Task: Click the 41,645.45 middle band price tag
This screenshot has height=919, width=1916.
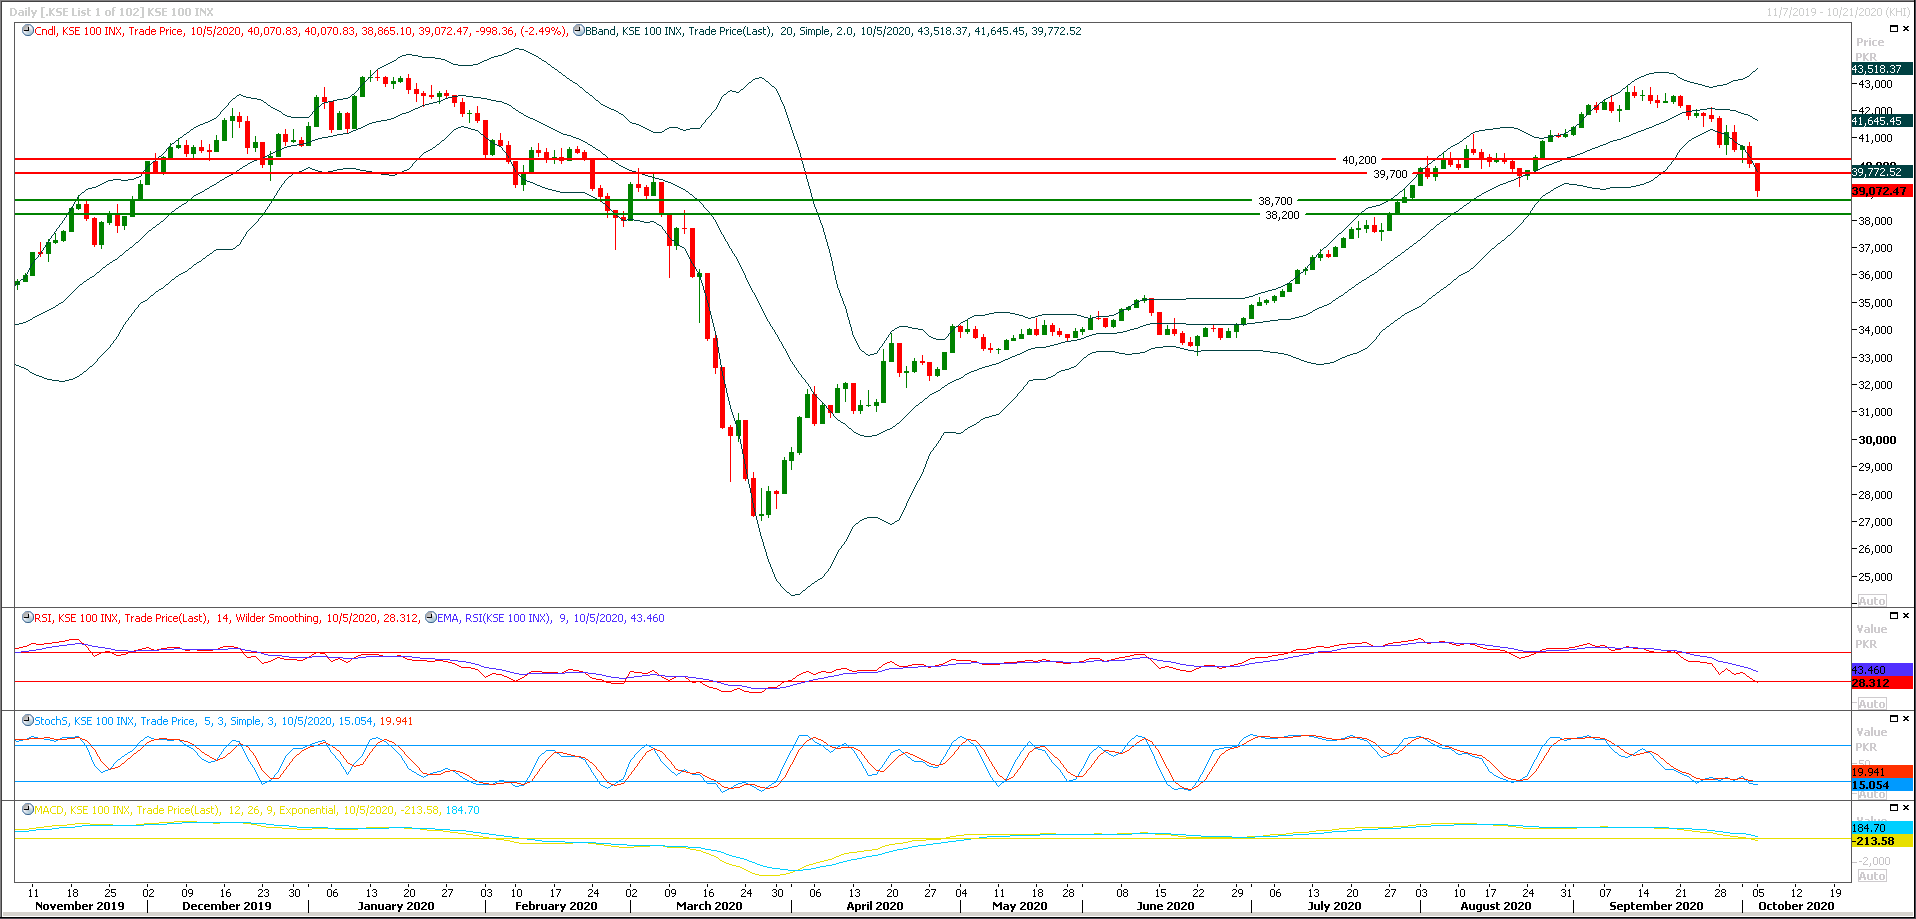Action: [1881, 121]
